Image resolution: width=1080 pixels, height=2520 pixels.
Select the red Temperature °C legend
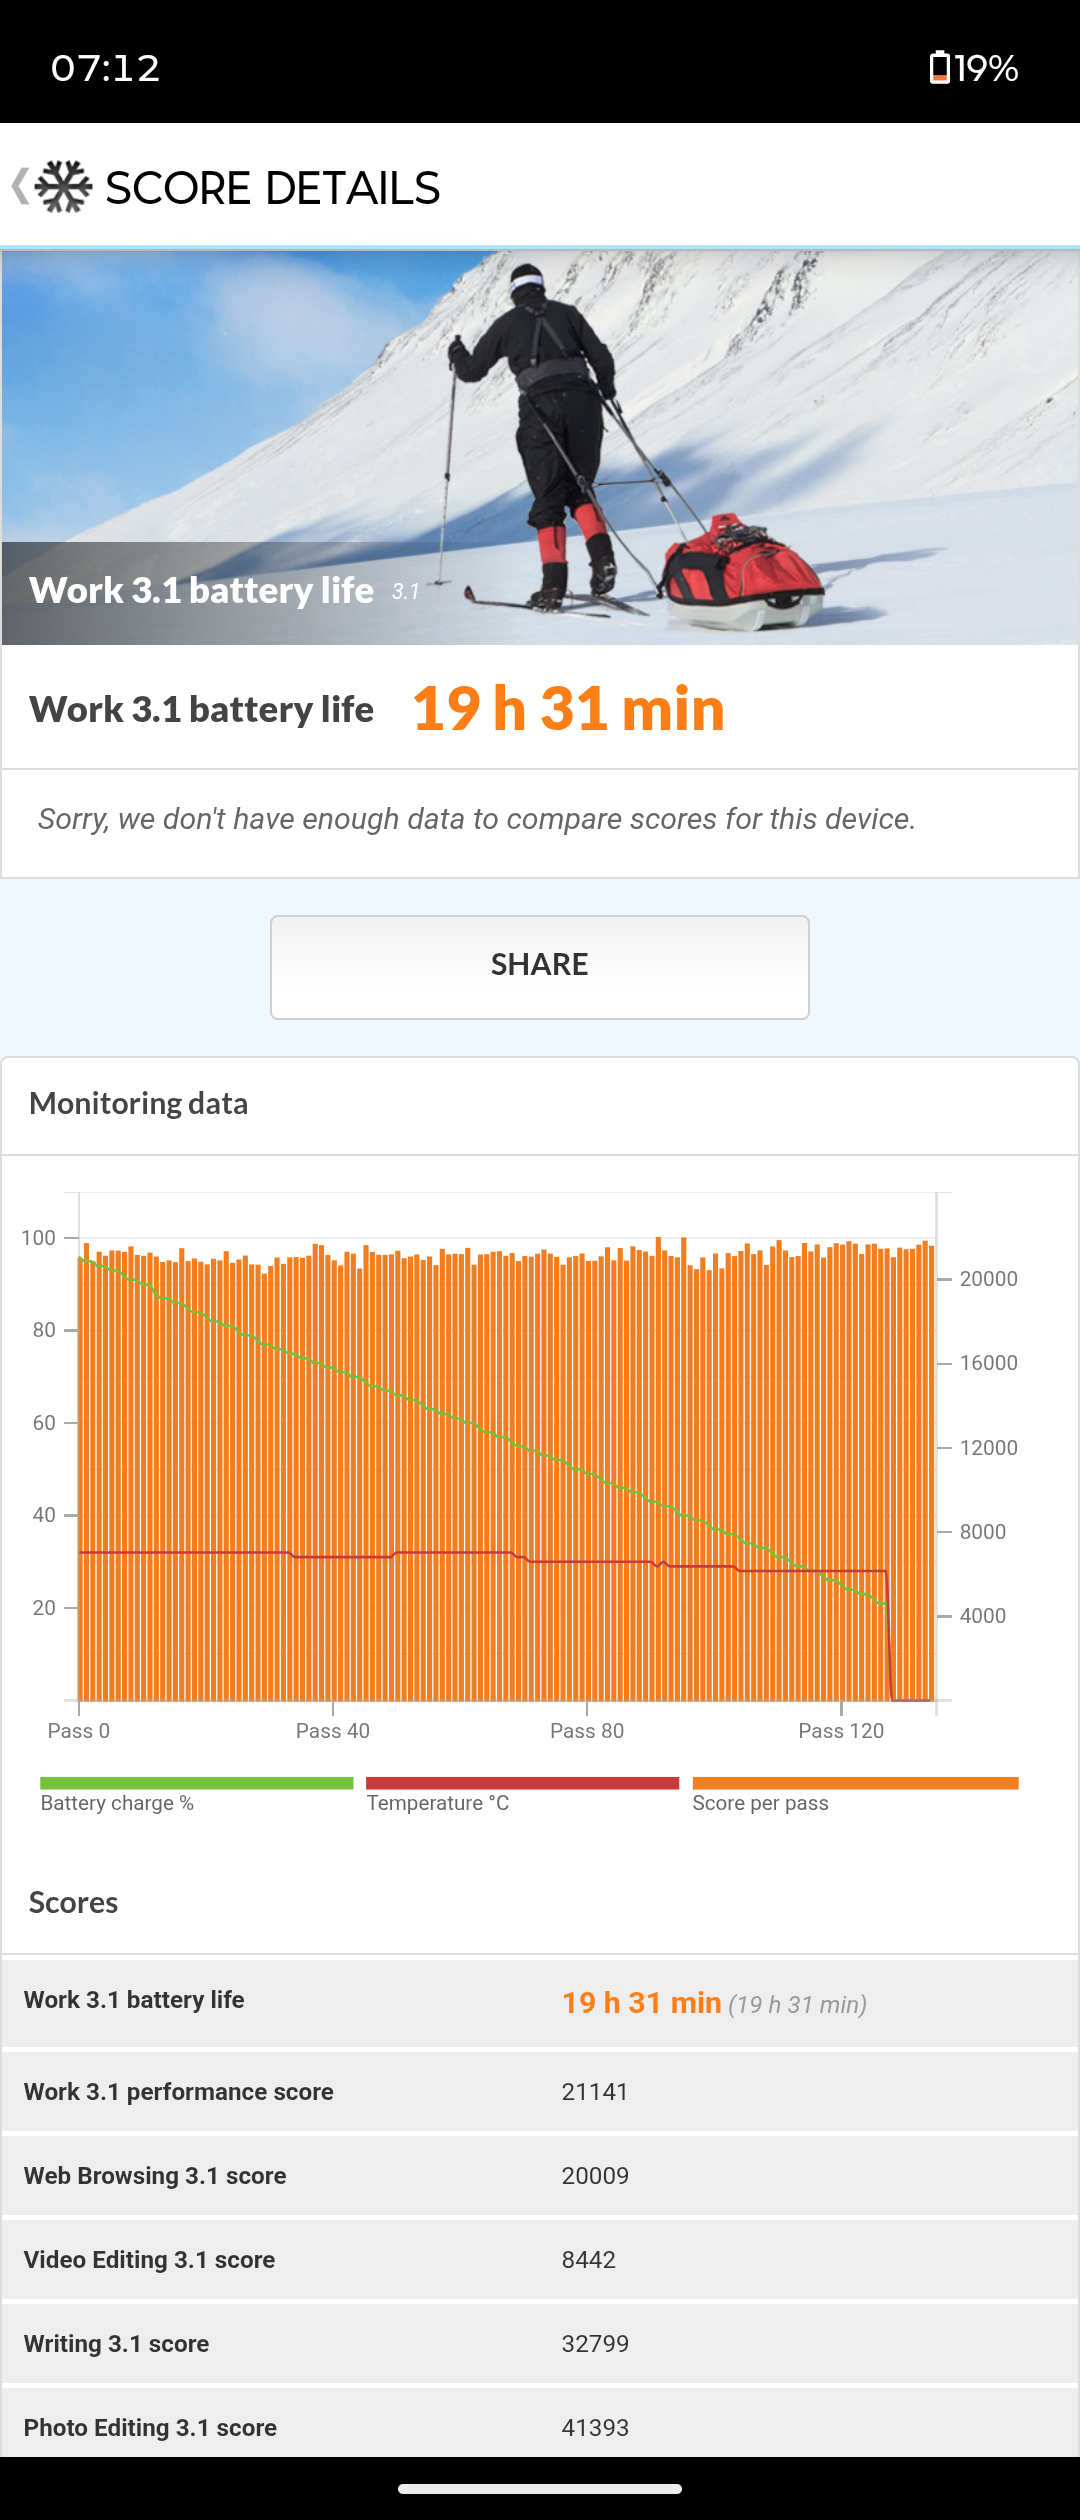point(522,1795)
